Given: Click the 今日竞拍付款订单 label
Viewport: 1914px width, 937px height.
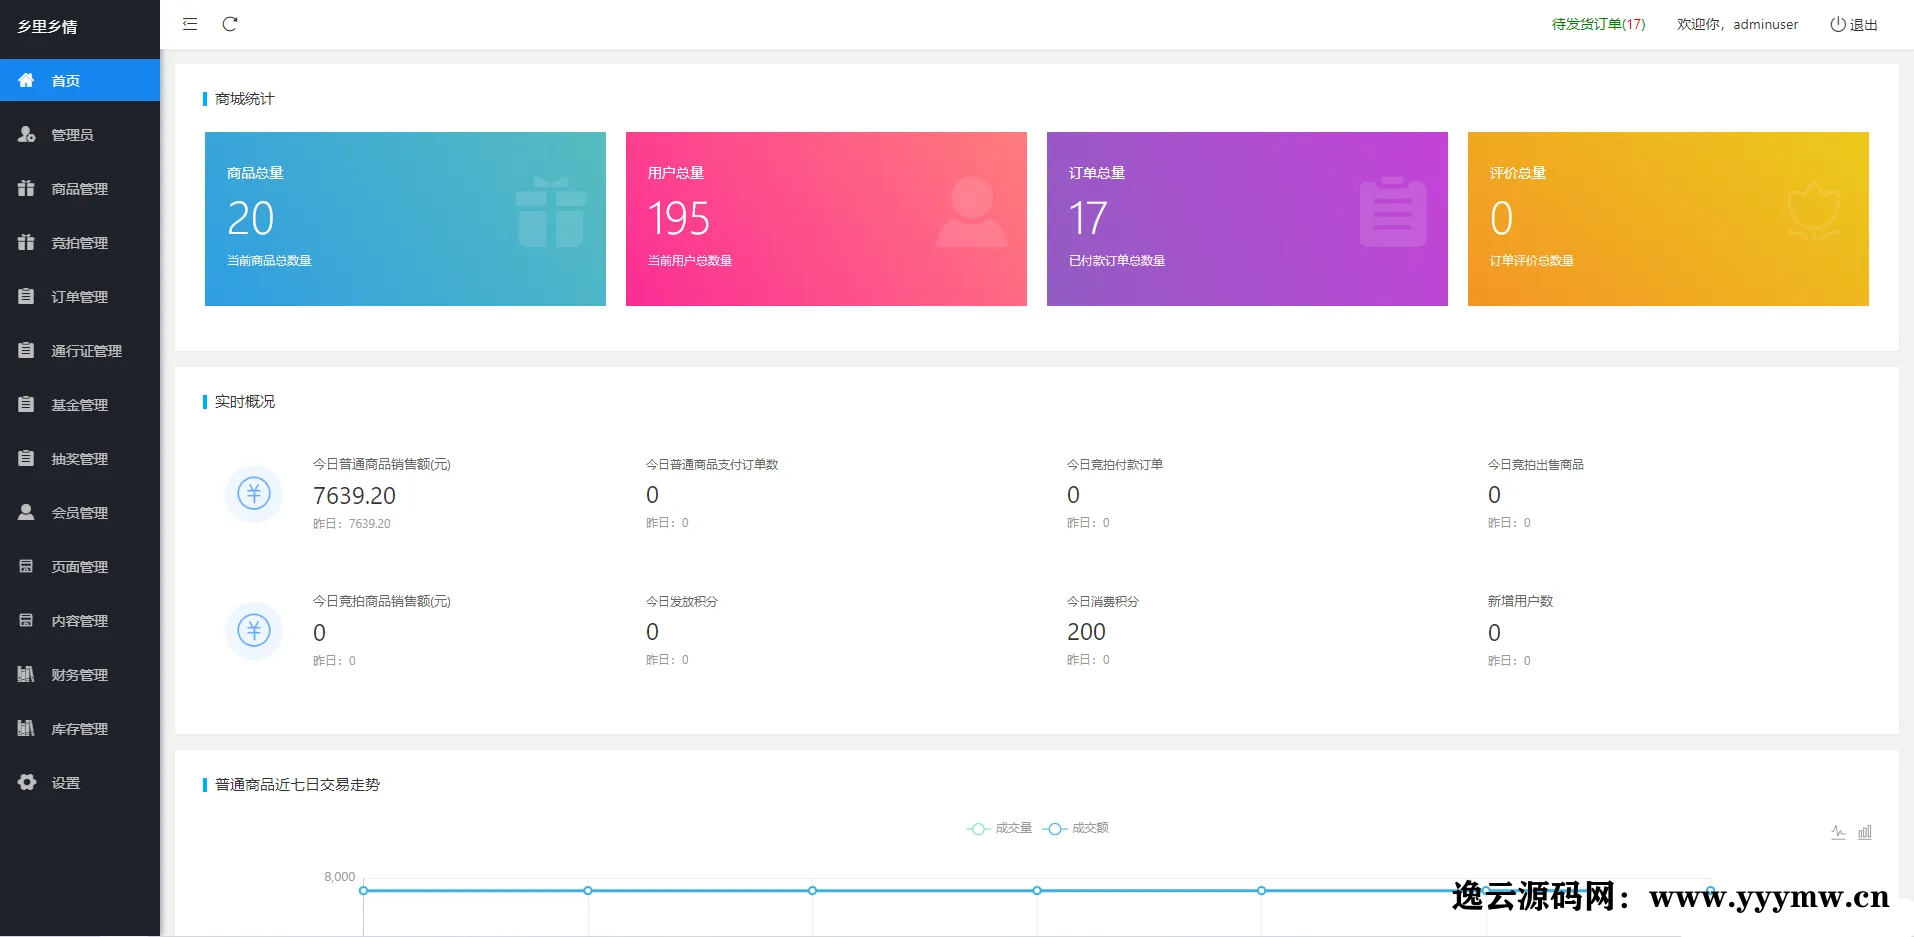Looking at the screenshot, I should tap(1115, 464).
